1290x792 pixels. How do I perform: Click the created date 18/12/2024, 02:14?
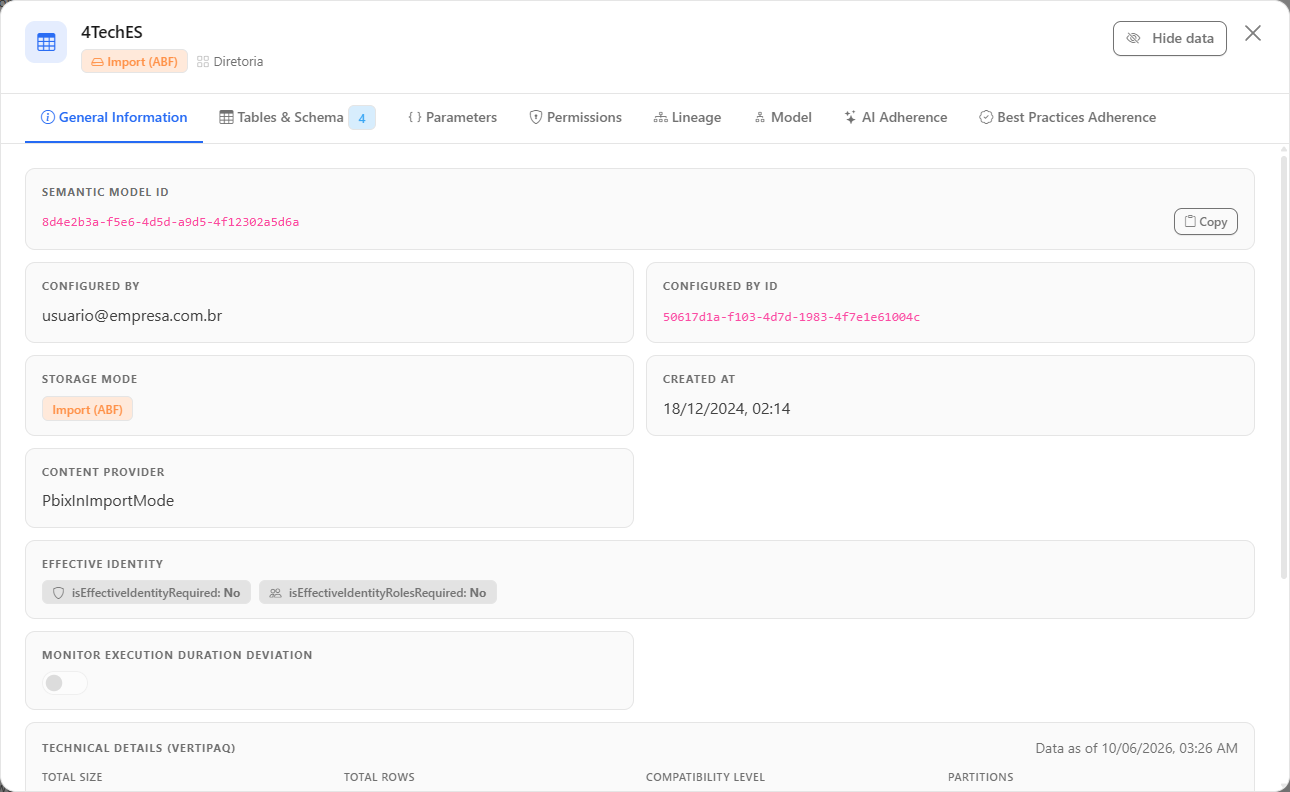point(727,408)
